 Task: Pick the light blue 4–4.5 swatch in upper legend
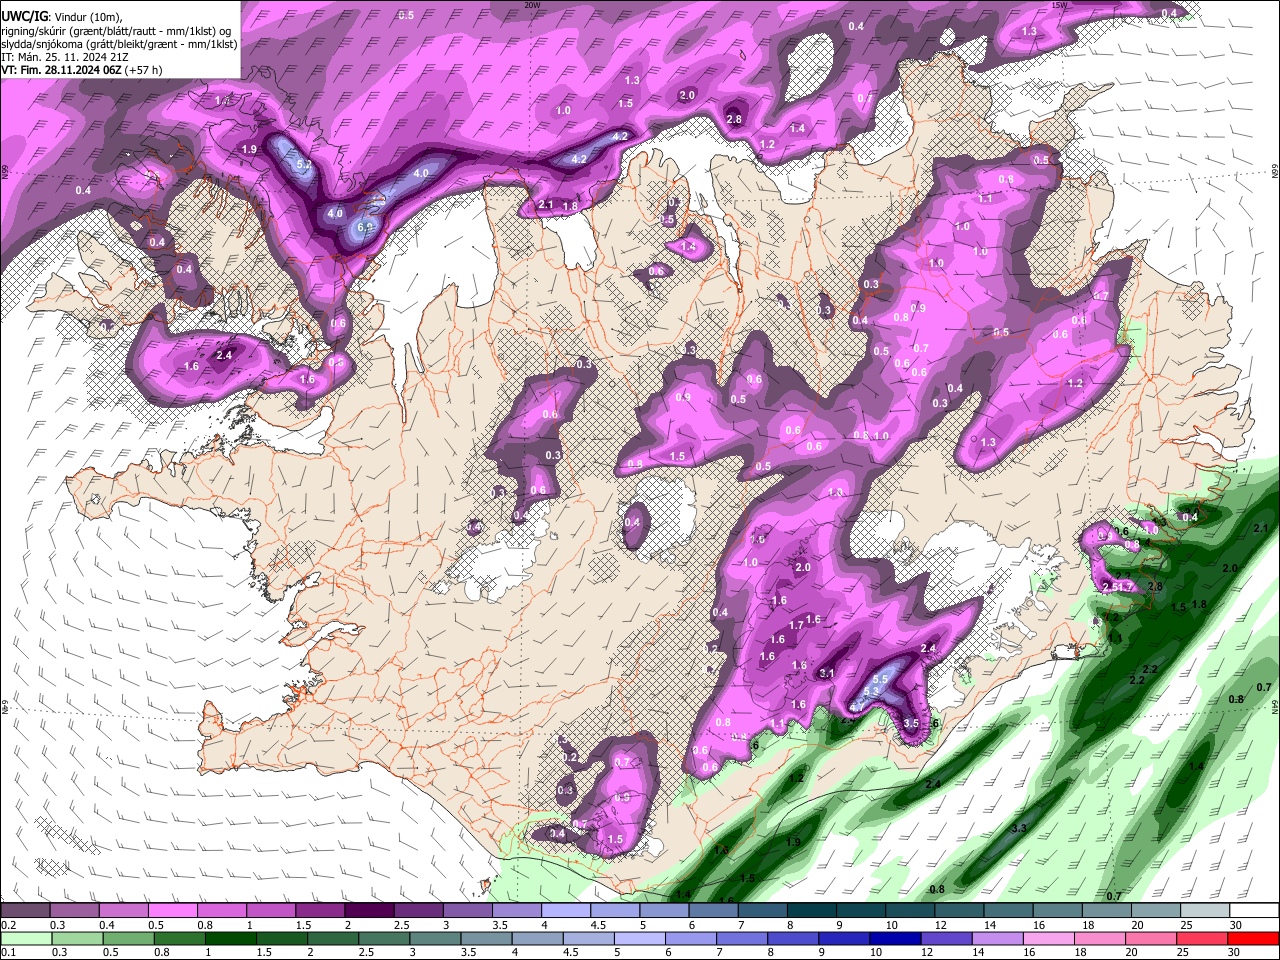pos(566,911)
